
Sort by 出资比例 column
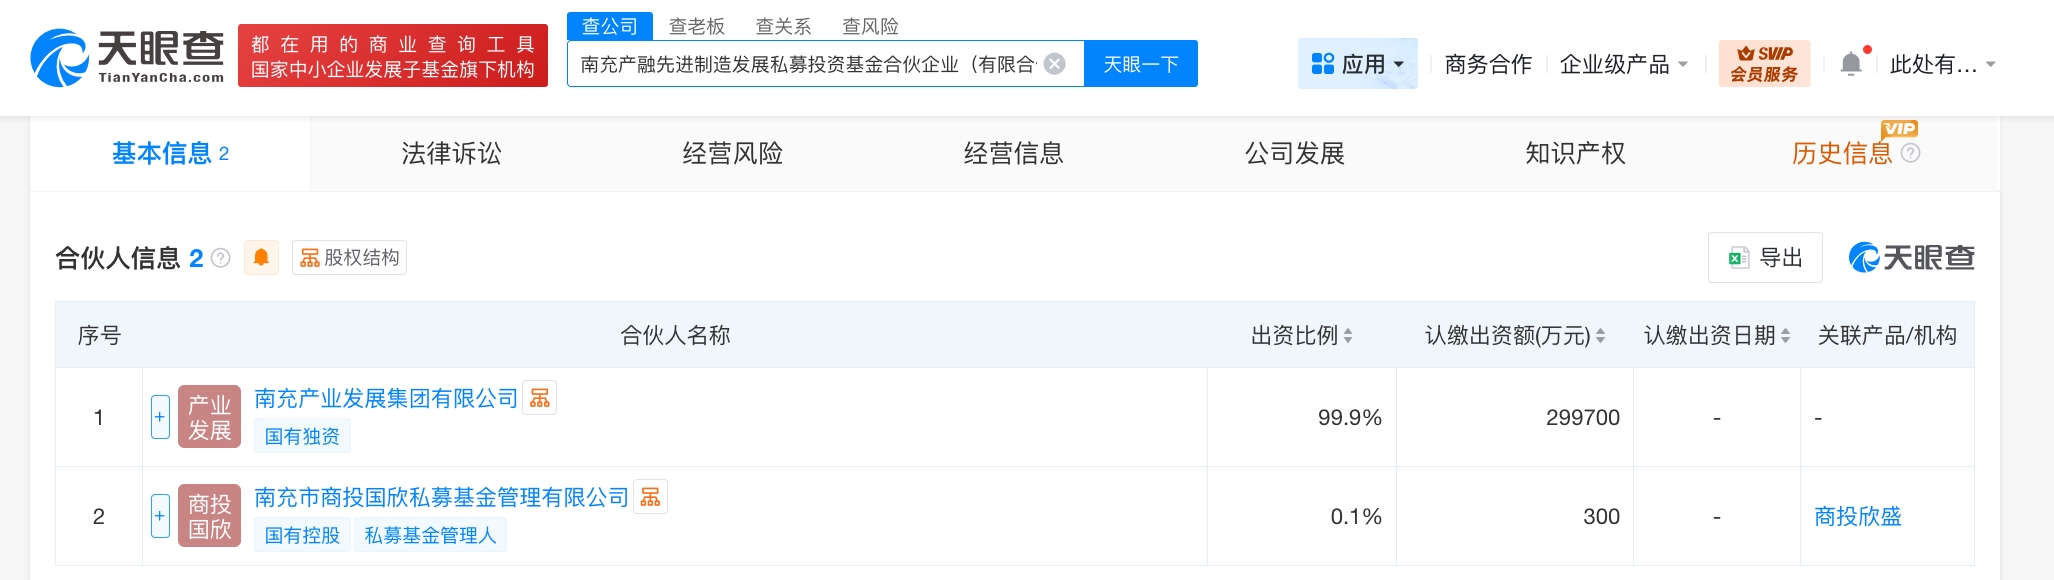coord(1348,336)
